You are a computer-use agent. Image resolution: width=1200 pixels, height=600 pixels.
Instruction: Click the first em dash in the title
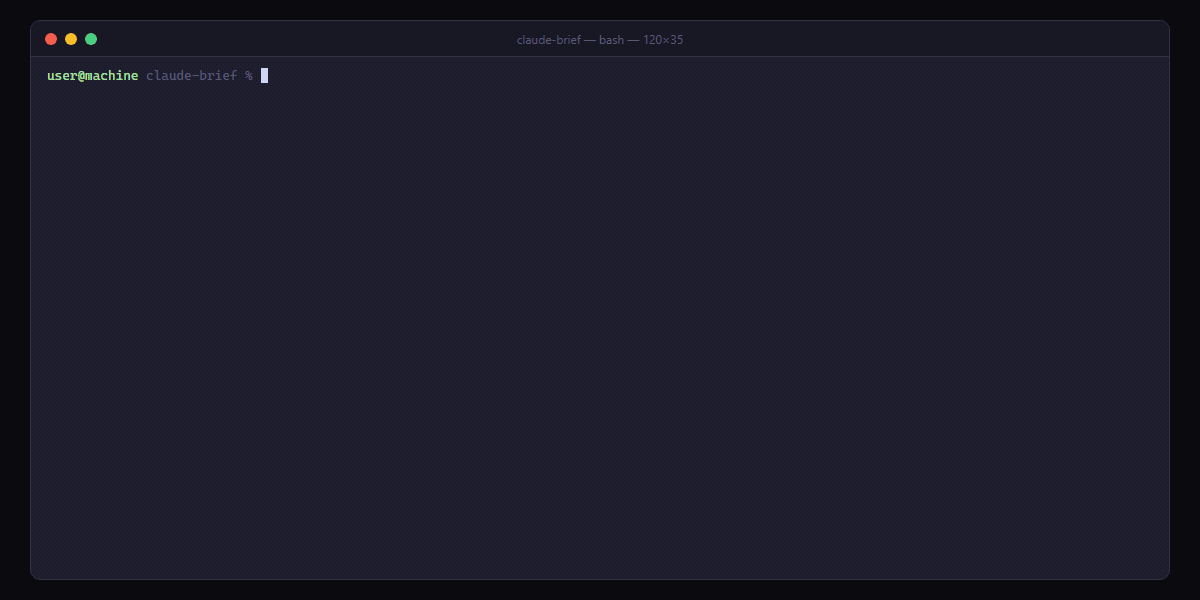(x=589, y=40)
